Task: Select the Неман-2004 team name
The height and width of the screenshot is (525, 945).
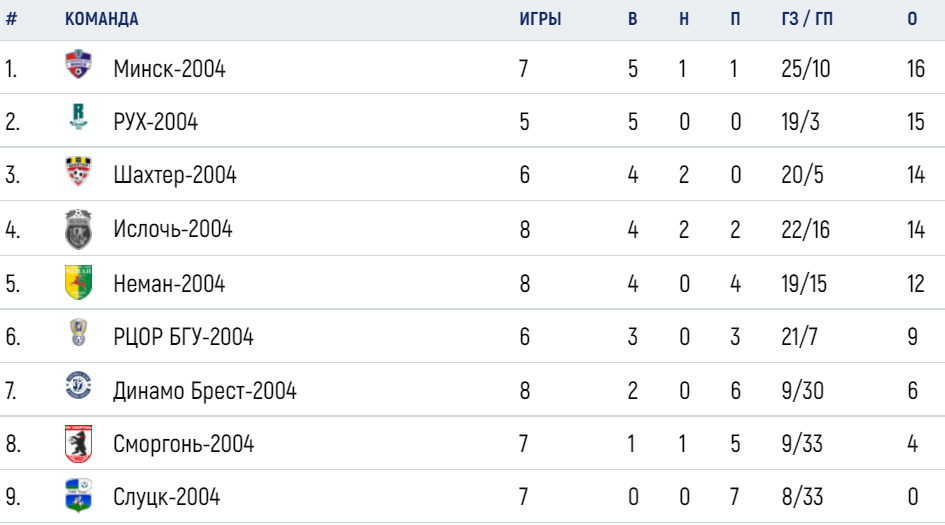Action: [169, 283]
